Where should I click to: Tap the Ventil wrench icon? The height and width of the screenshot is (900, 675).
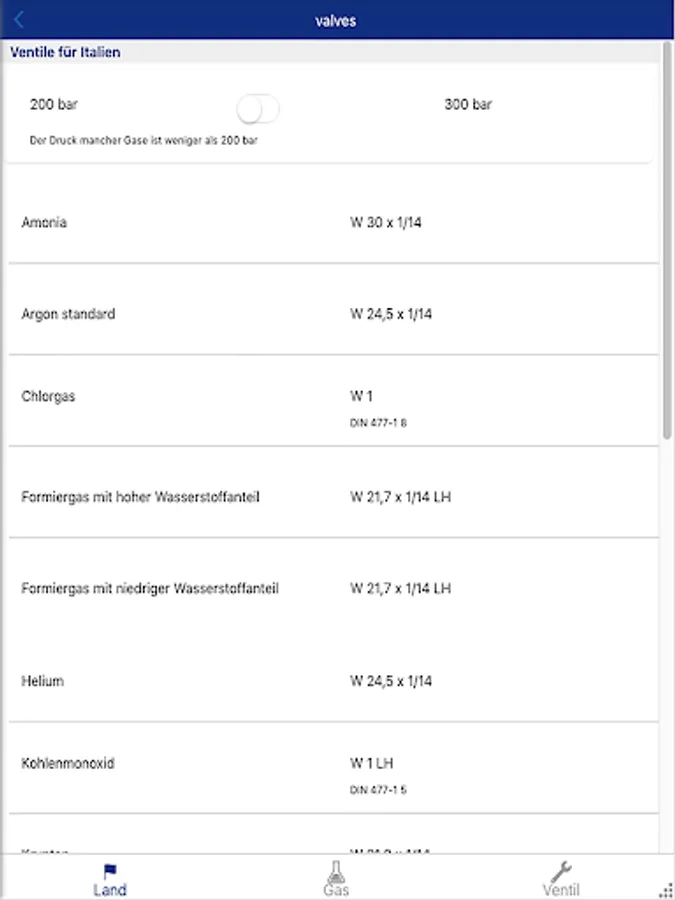pos(561,871)
